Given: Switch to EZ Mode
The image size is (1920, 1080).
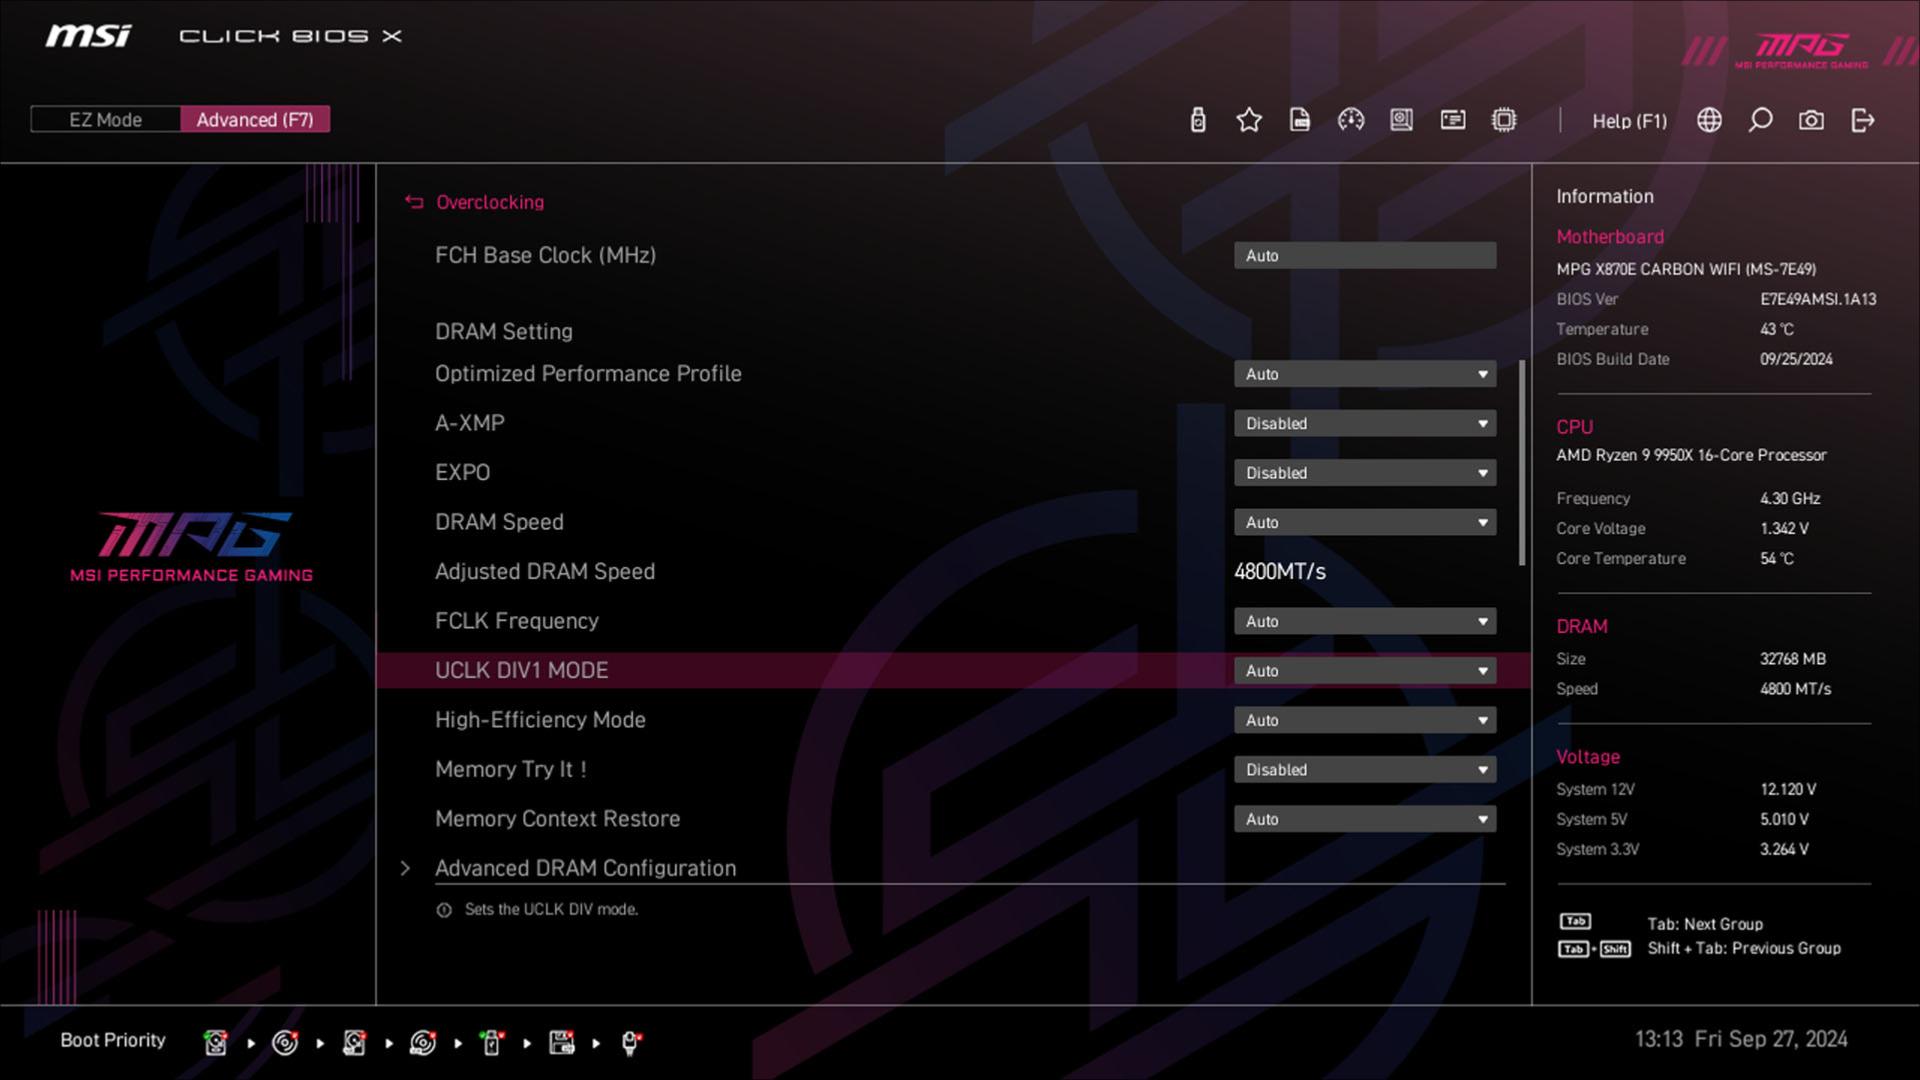Looking at the screenshot, I should pos(106,120).
